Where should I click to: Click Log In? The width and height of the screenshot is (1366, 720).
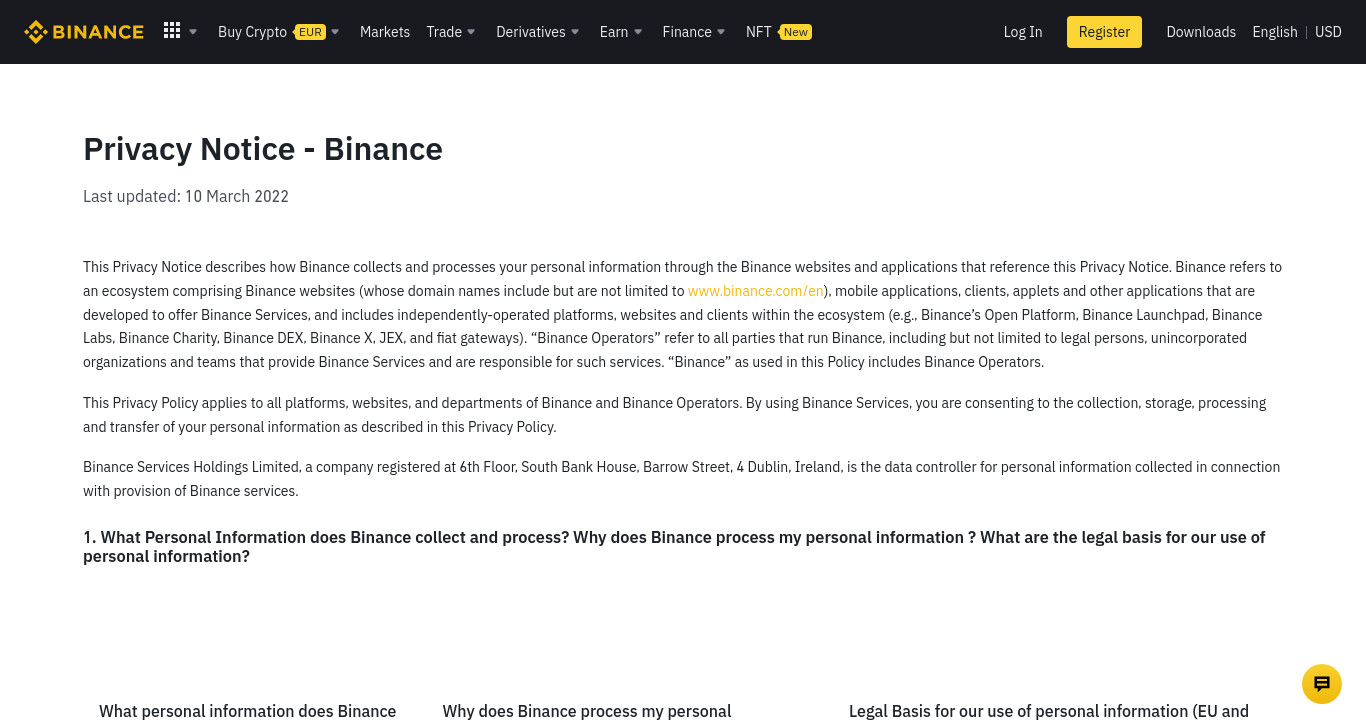pos(1023,32)
